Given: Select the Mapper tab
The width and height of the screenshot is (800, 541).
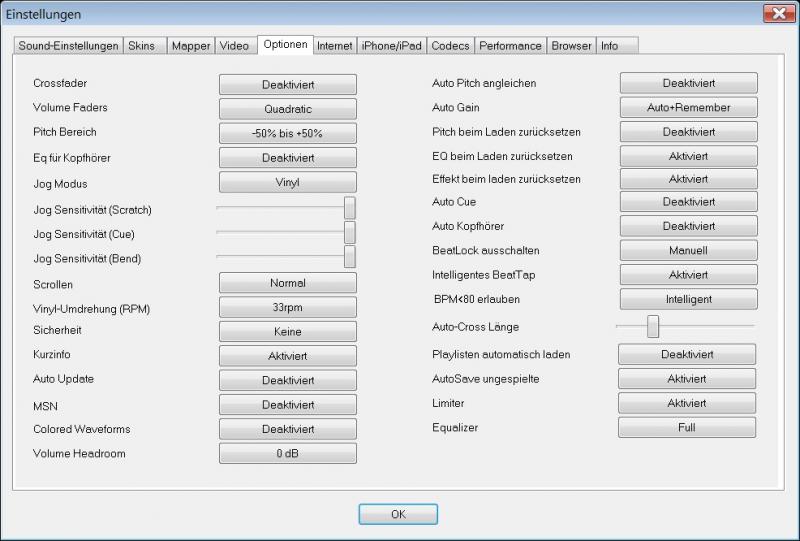Looking at the screenshot, I should point(190,46).
